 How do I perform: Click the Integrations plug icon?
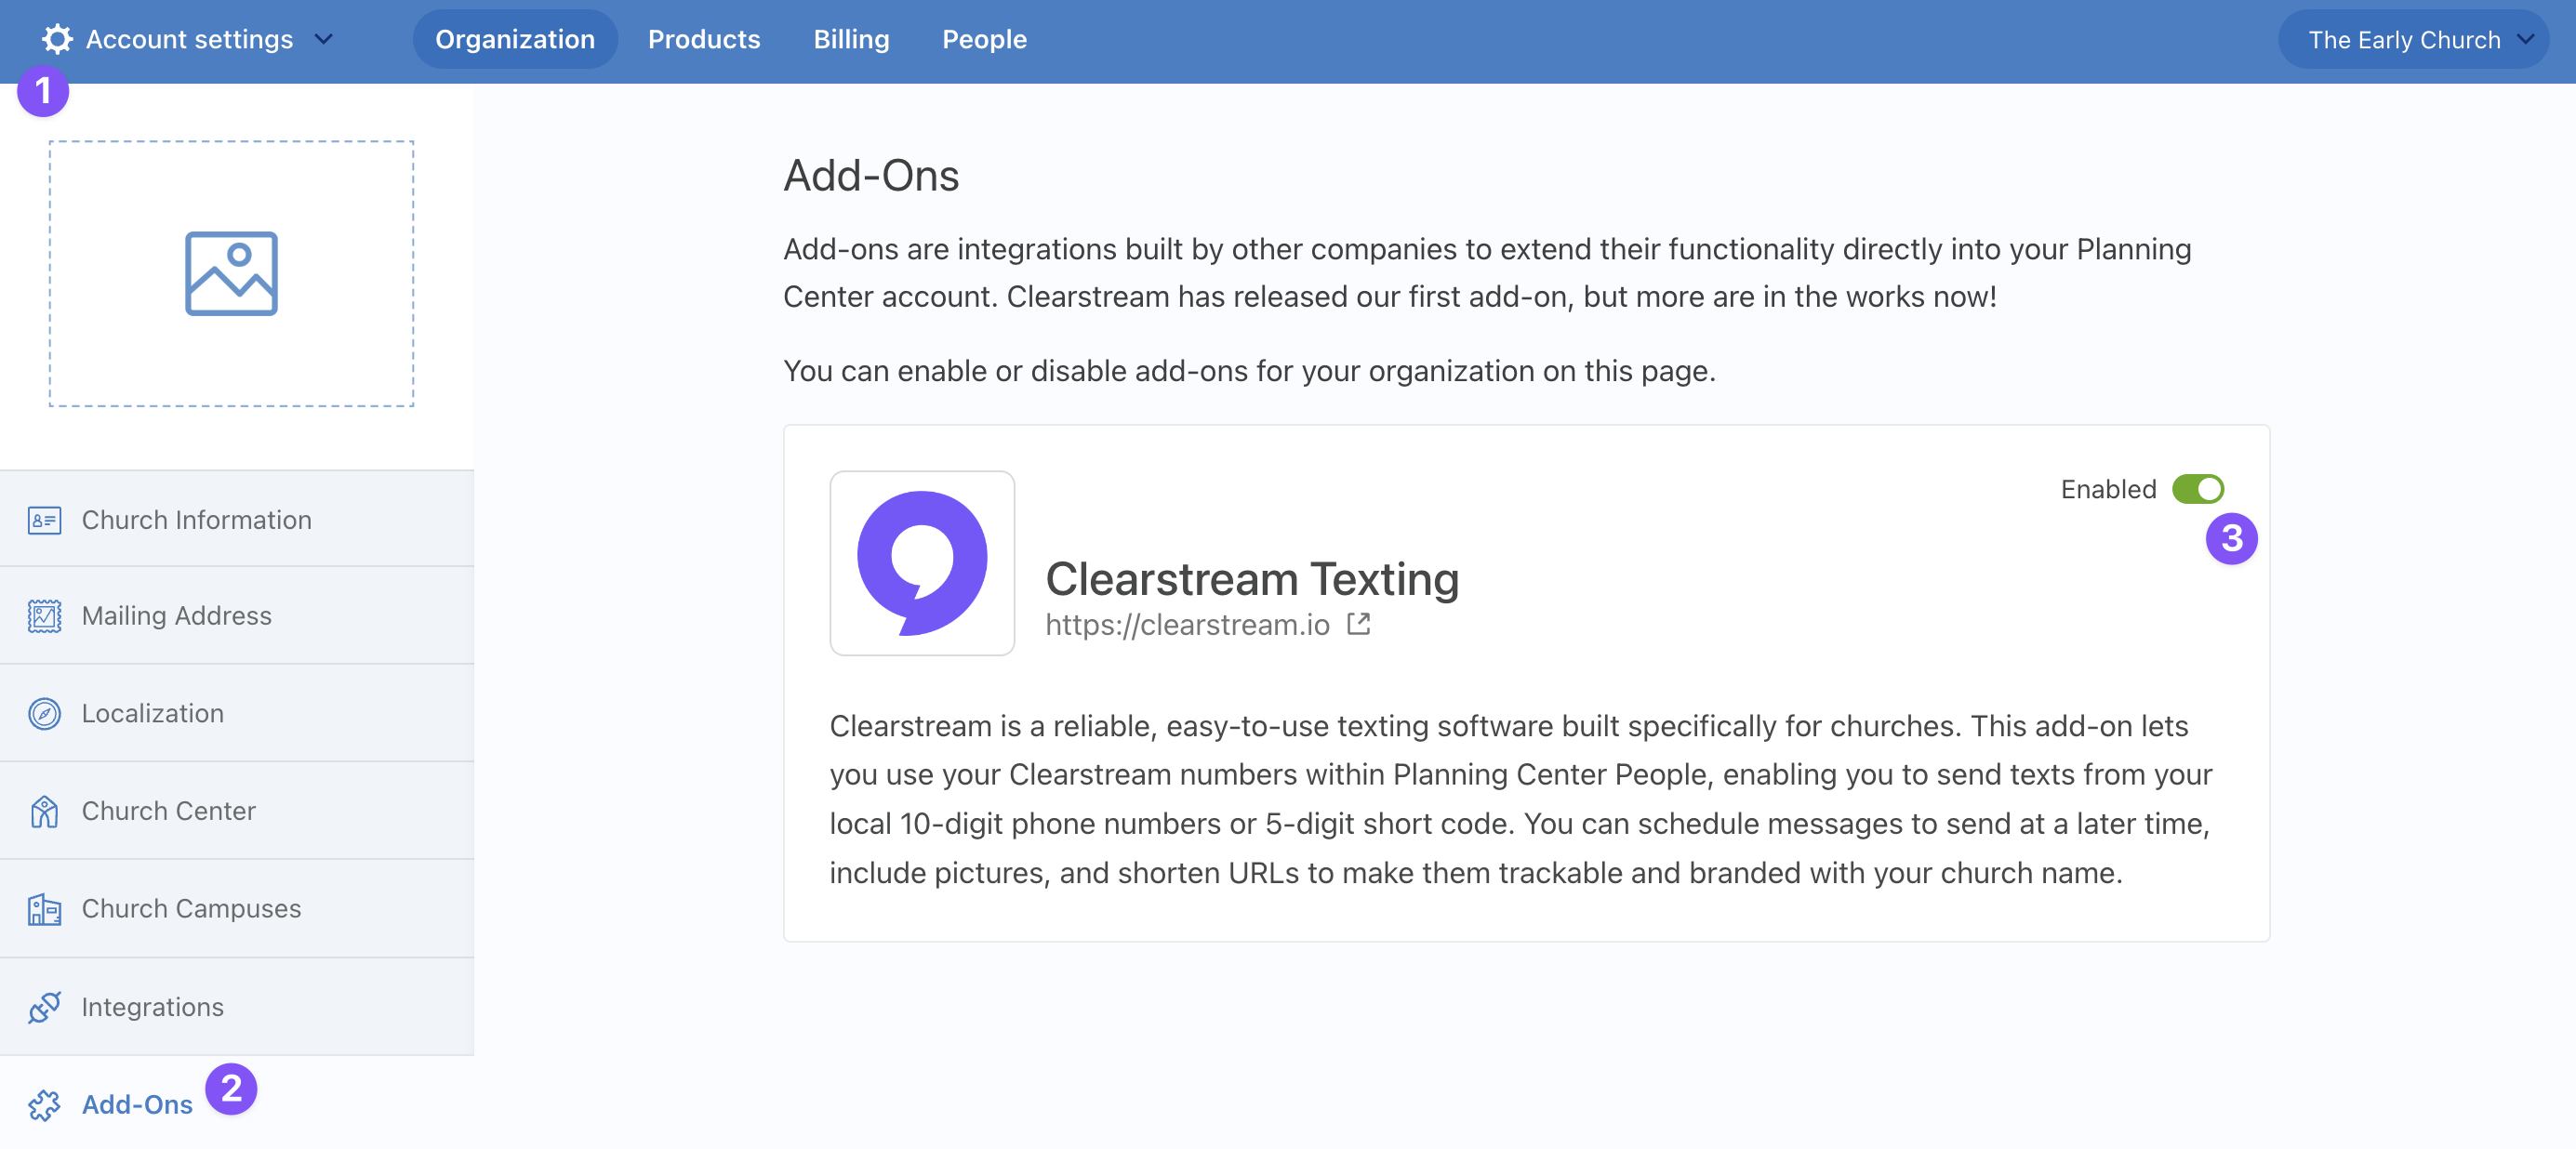point(44,1007)
